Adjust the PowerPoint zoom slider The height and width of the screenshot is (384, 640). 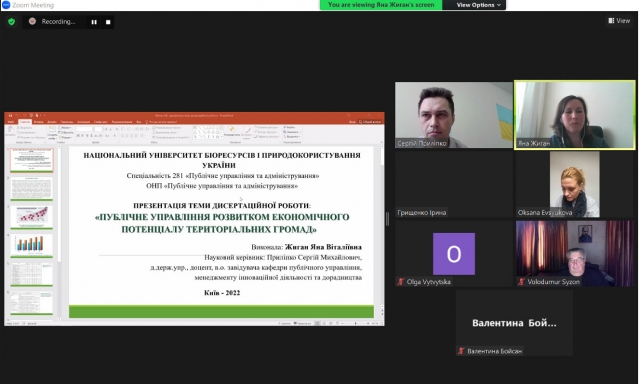tap(356, 324)
